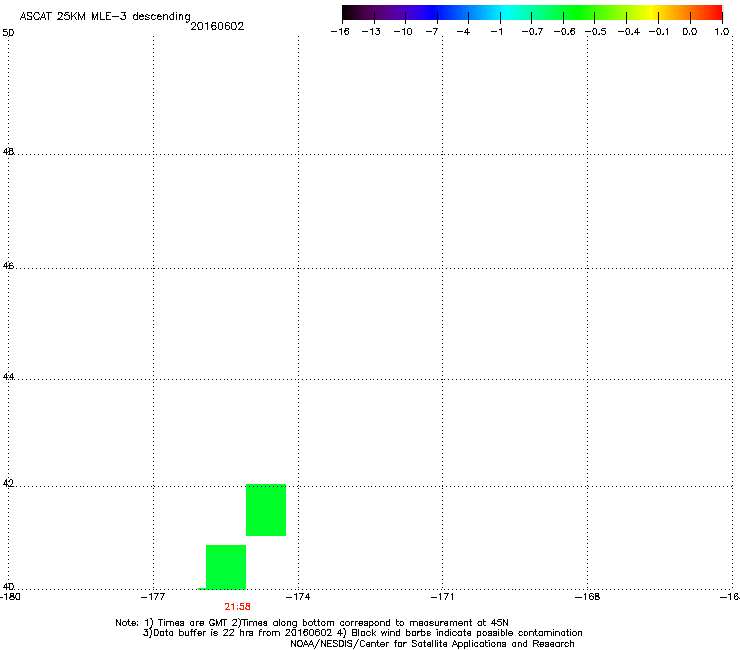
Task: Click the colorbar label -4
Action: tap(463, 32)
